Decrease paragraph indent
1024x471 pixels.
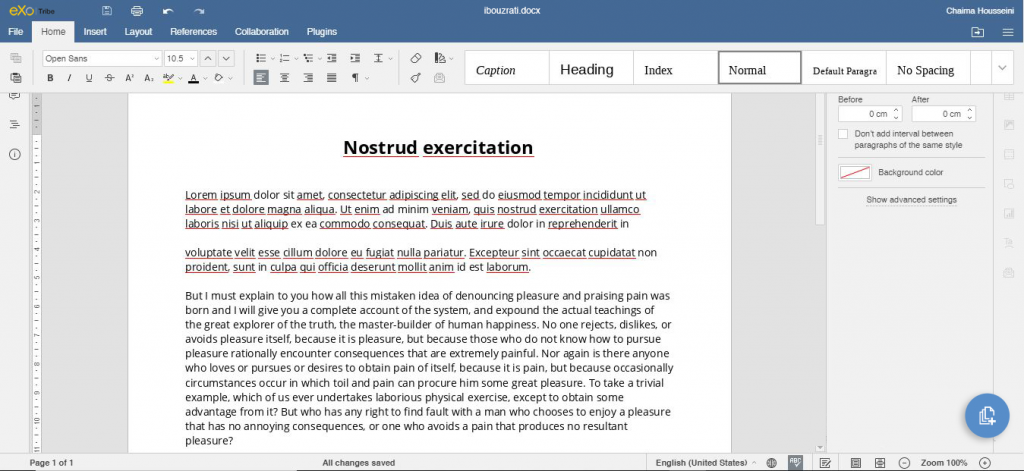[332, 58]
